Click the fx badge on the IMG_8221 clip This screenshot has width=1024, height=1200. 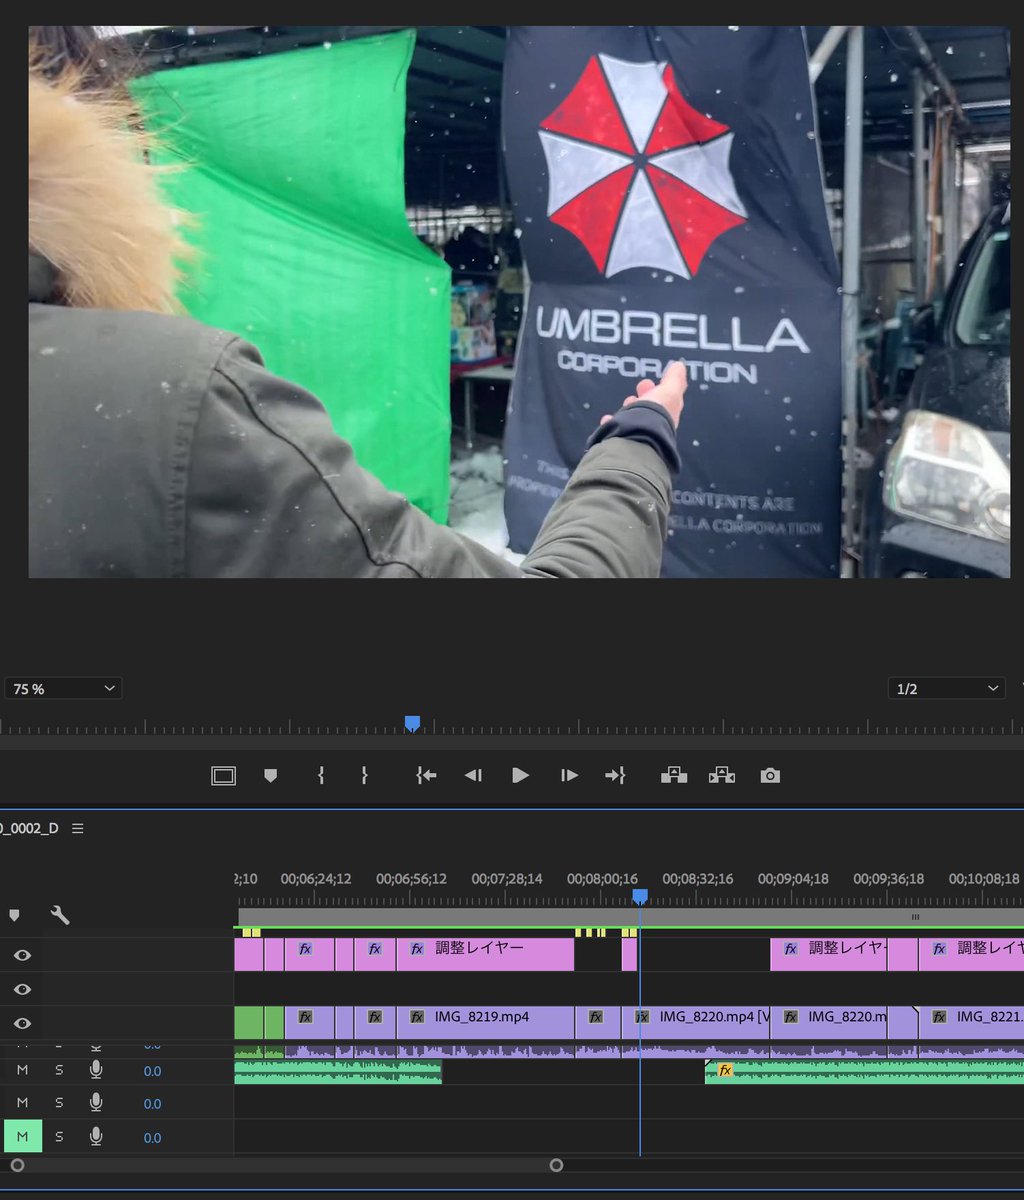[939, 1017]
